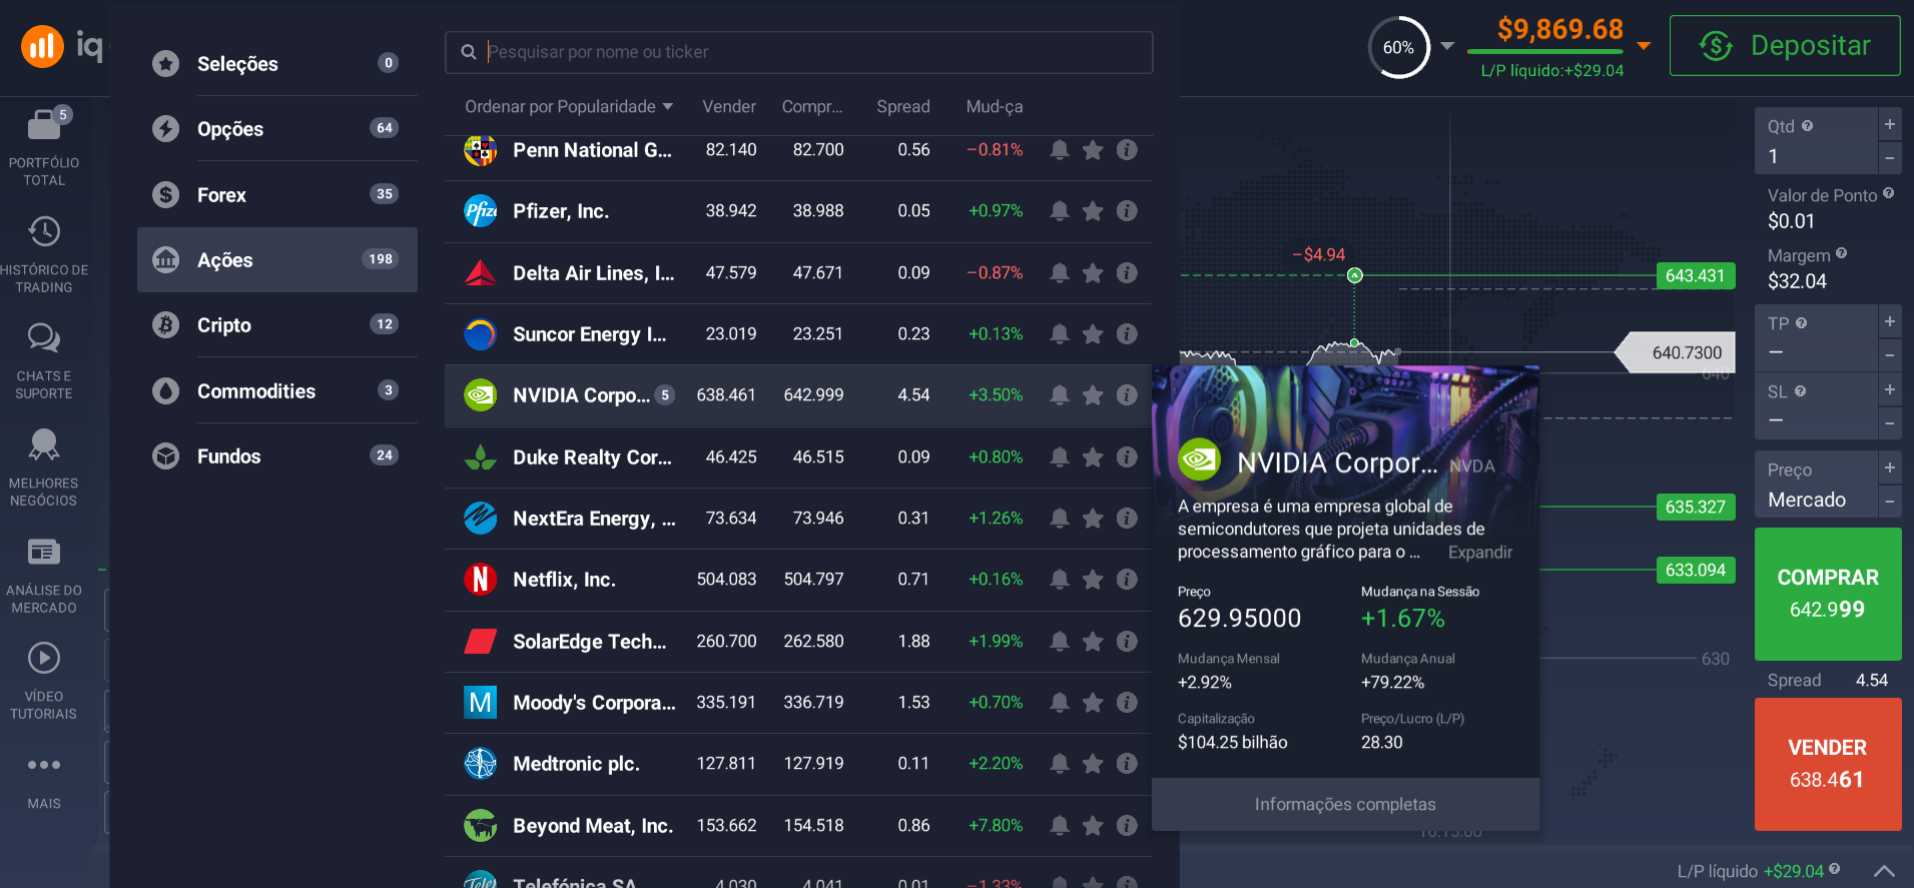Select Forex category
This screenshot has width=1914, height=888.
(x=277, y=194)
